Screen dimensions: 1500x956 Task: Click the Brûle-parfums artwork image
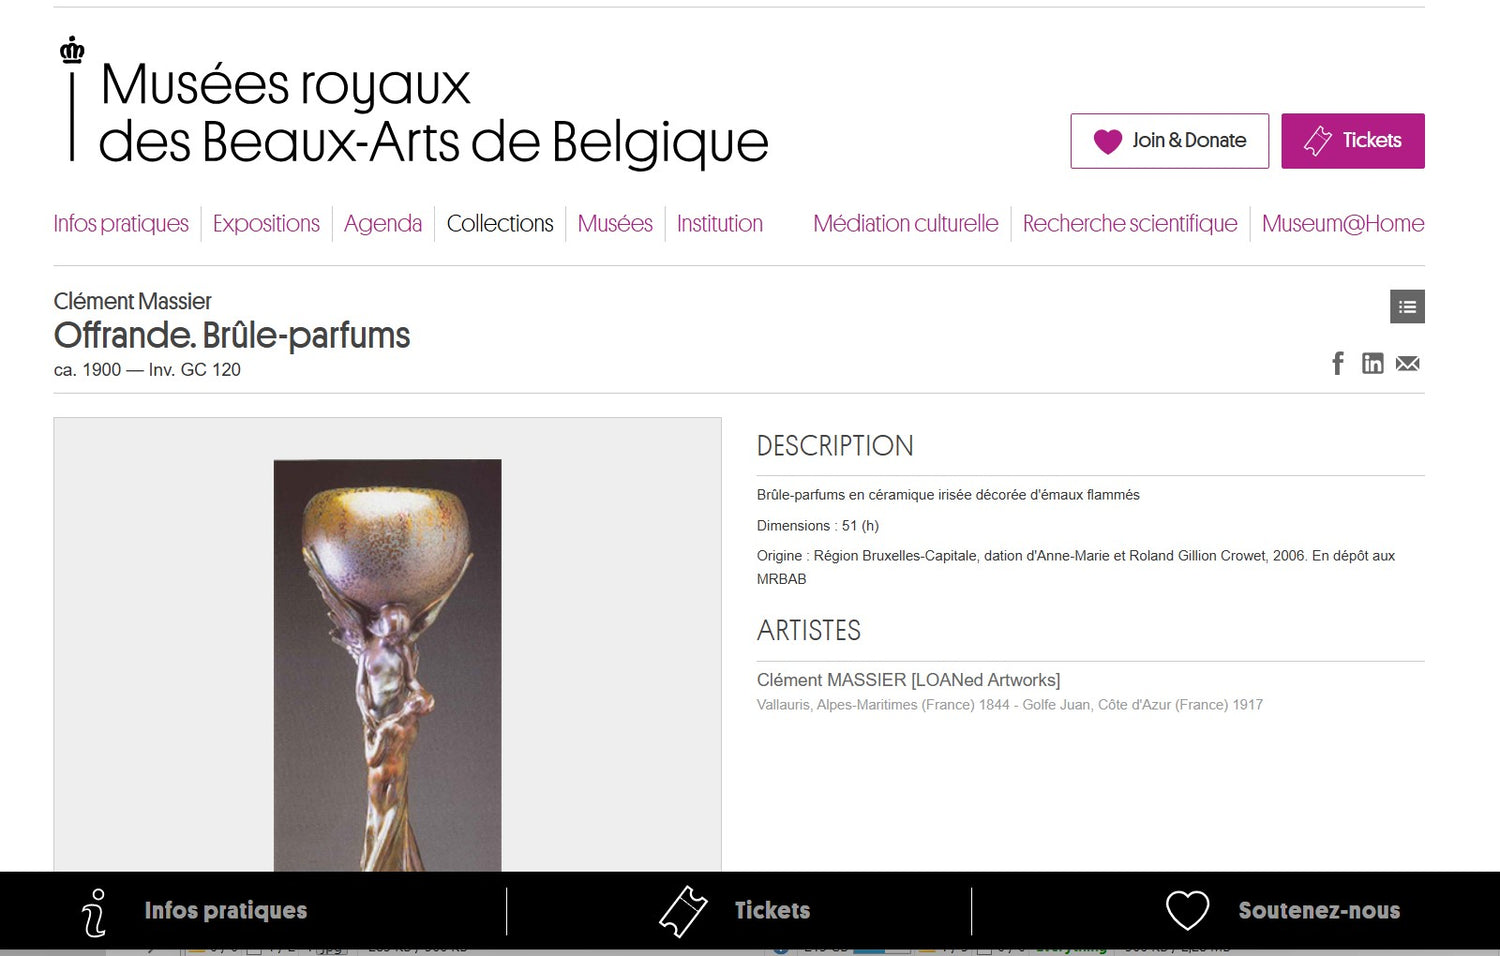(x=388, y=665)
